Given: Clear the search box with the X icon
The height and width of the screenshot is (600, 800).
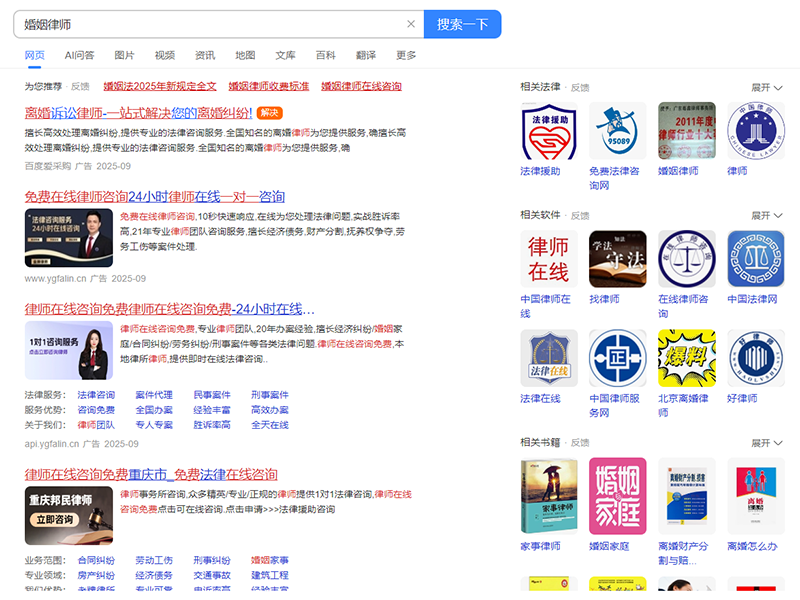Looking at the screenshot, I should pos(410,24).
